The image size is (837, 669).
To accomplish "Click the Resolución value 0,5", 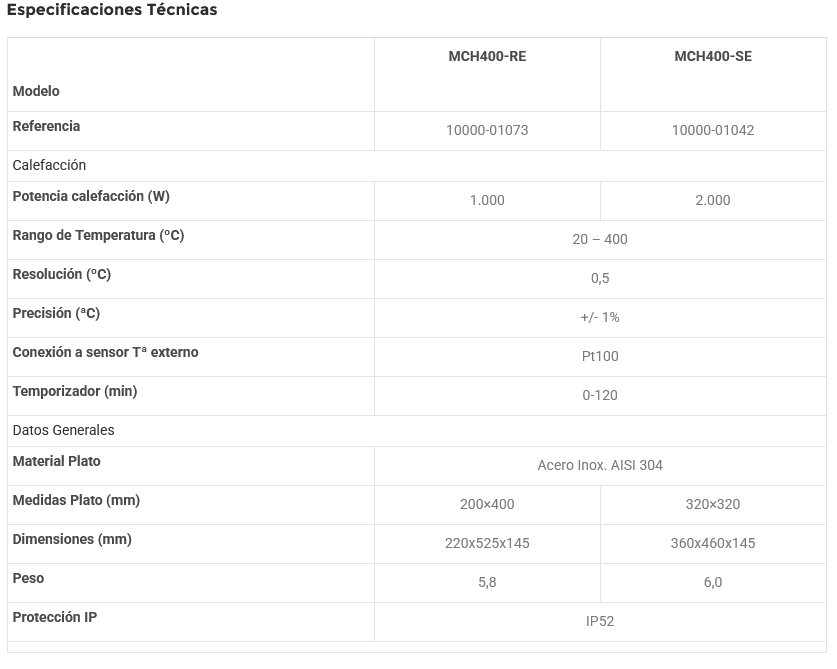I will tap(600, 278).
